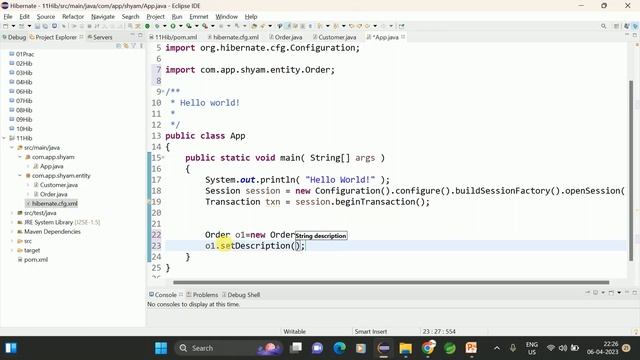Switch to the Debug view tab
This screenshot has width=640, height=360.
click(x=14, y=37)
